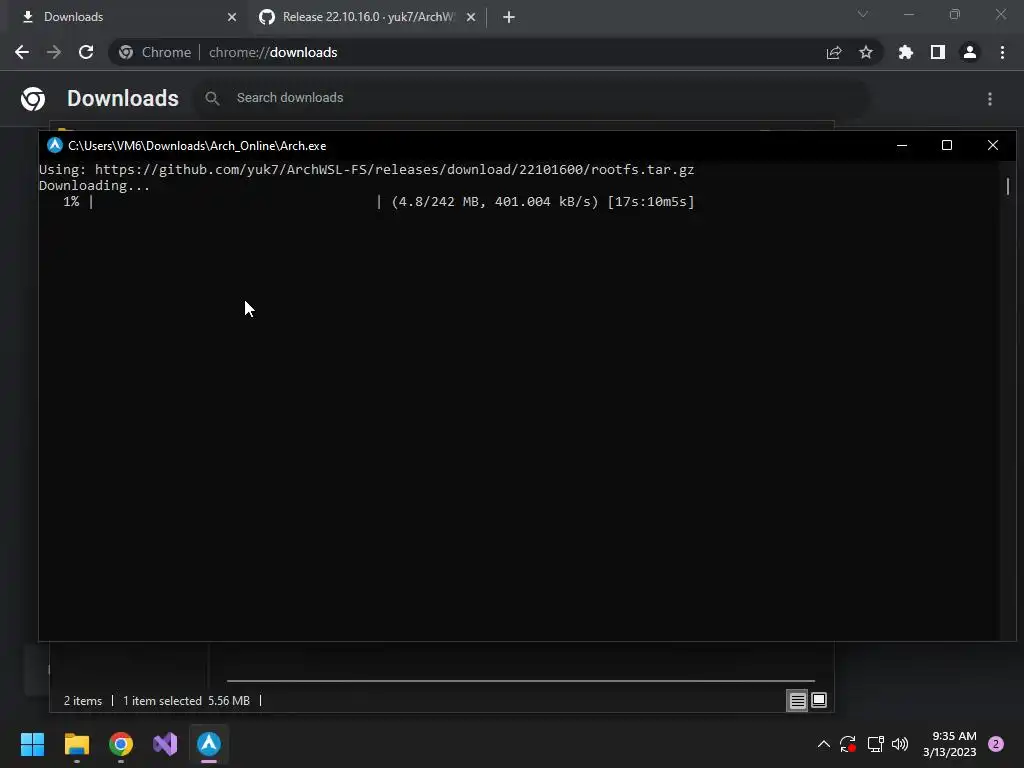Click the Arch icon in console title bar
This screenshot has width=1024, height=768.
[55, 145]
